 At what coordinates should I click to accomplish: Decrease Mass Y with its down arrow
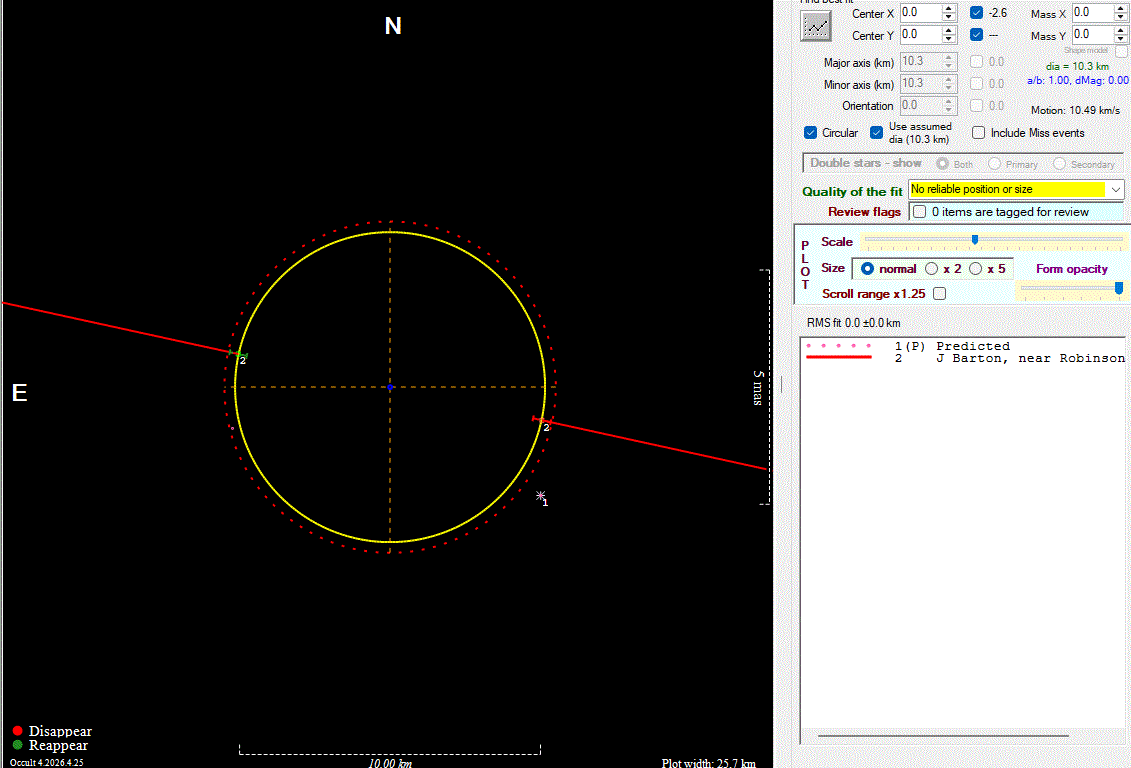[1120, 39]
